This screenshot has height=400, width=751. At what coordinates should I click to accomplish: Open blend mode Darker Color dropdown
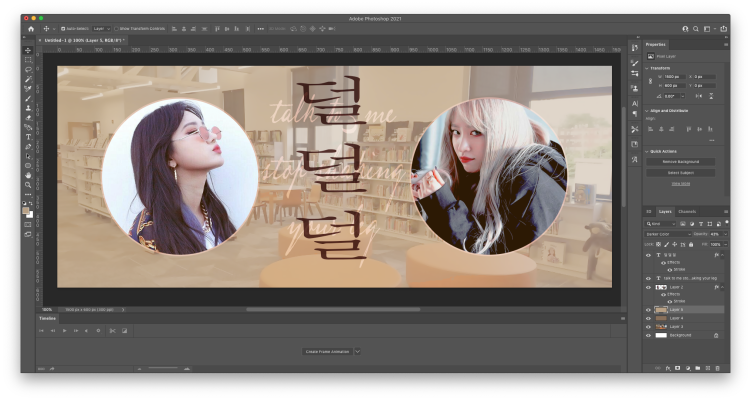point(668,234)
